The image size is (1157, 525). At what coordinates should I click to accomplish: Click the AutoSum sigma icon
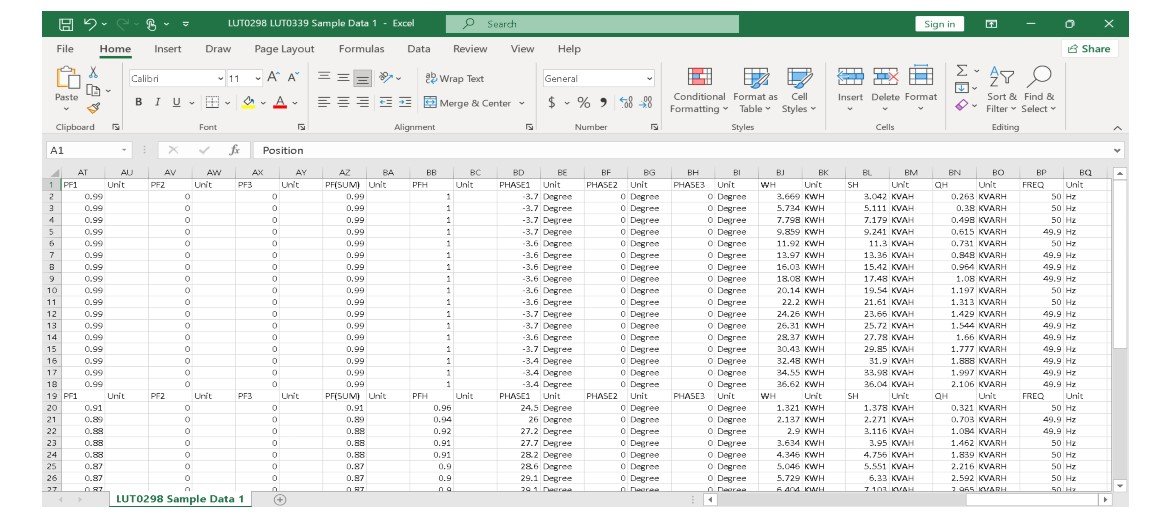coord(961,71)
